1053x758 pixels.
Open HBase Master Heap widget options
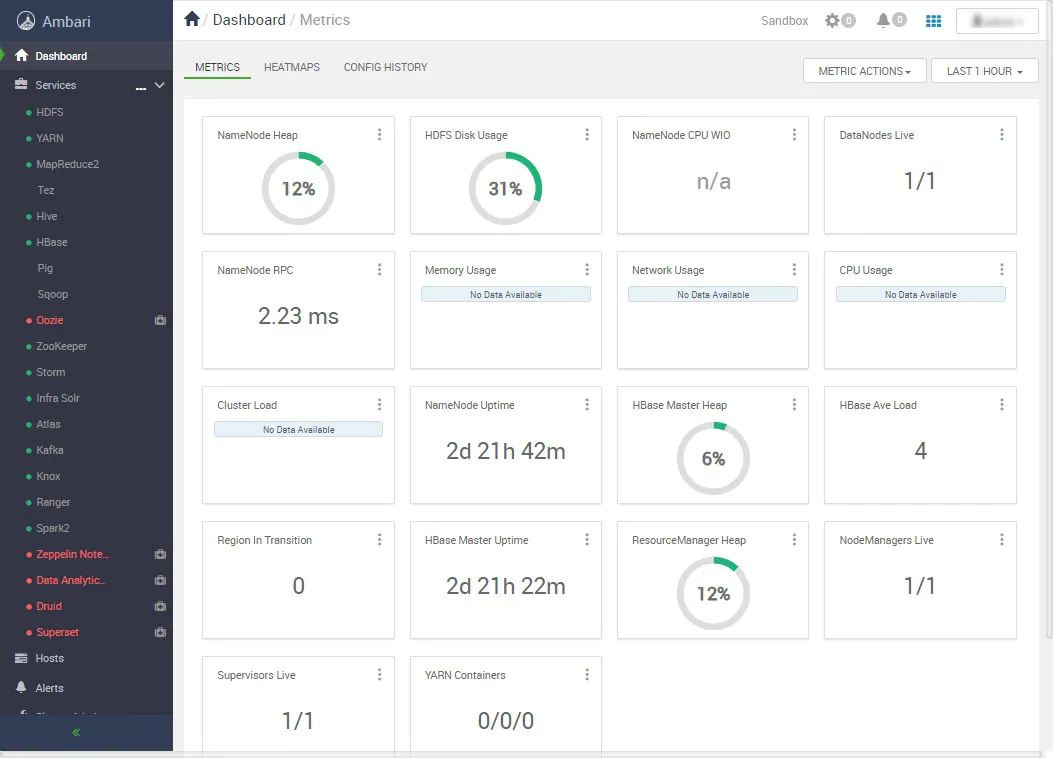tap(794, 404)
